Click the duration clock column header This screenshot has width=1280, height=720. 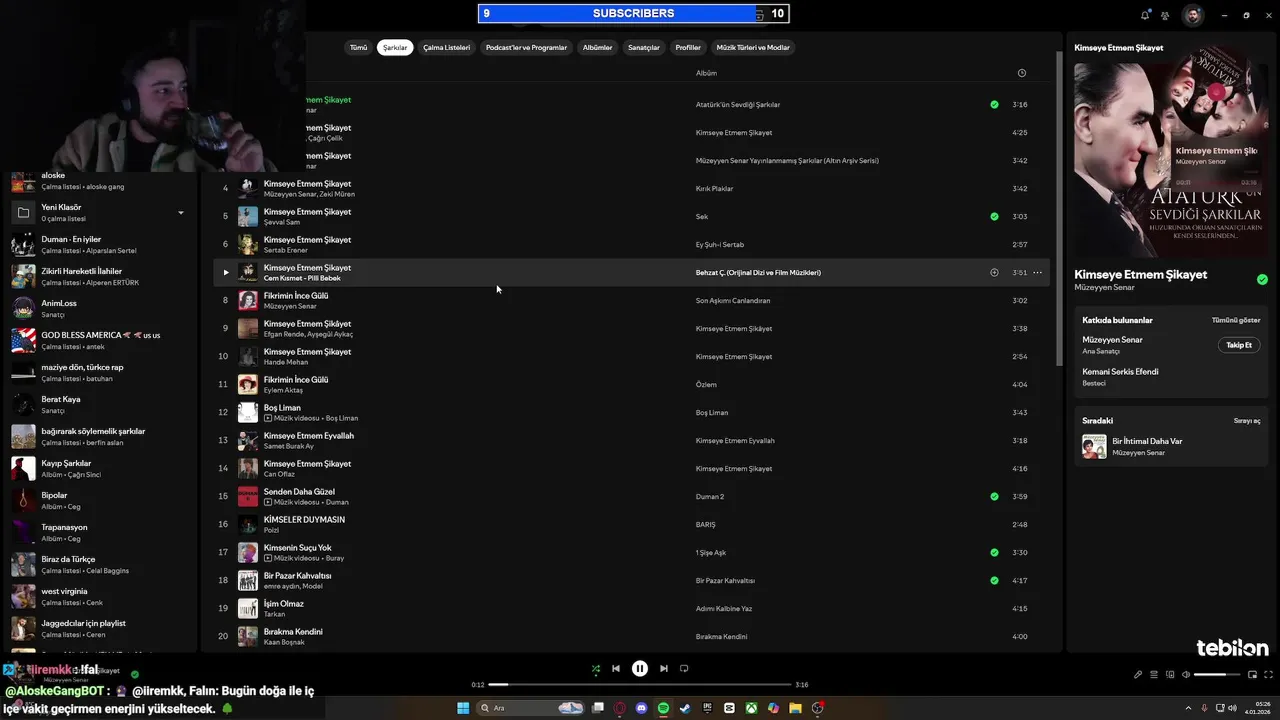(1021, 73)
